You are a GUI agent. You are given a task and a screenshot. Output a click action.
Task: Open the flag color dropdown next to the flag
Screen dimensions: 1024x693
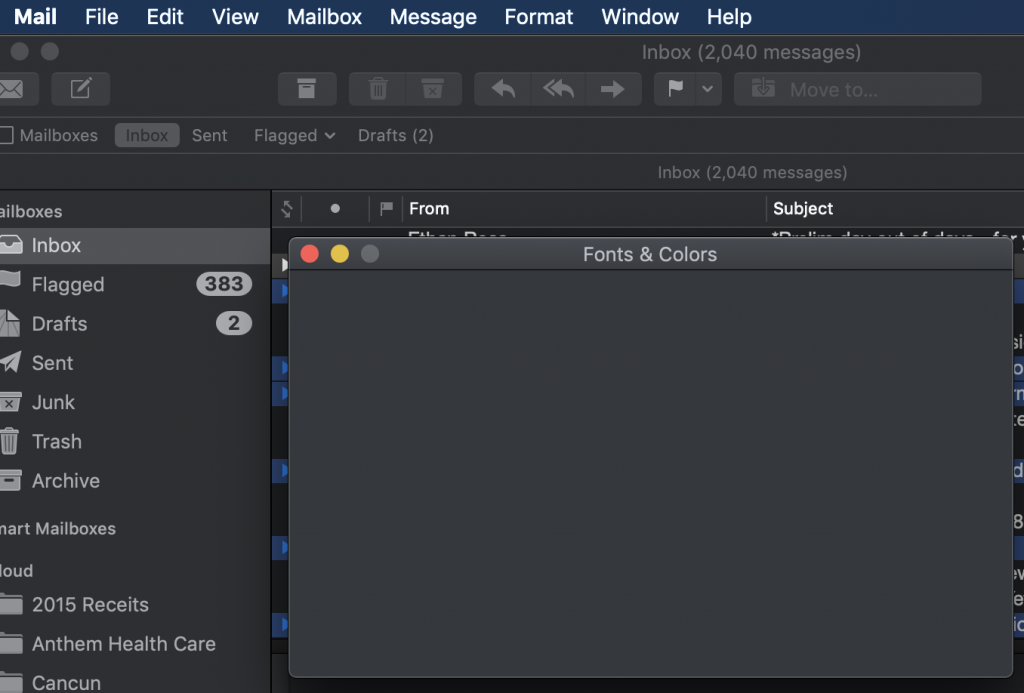(705, 89)
